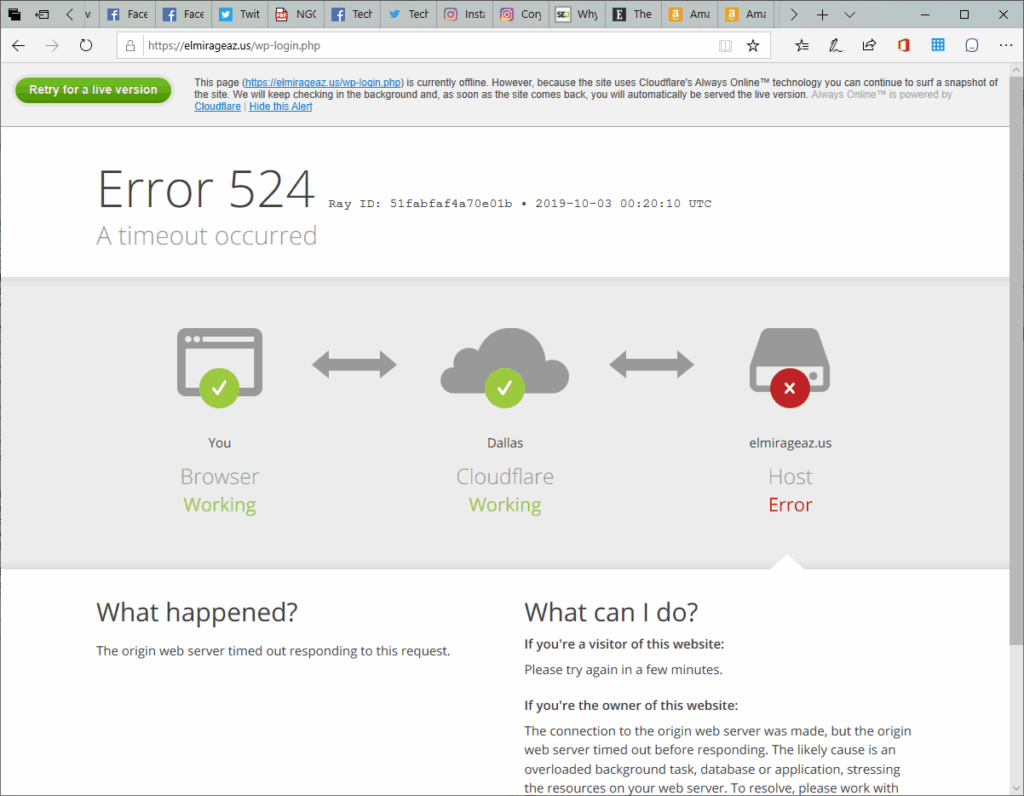The height and width of the screenshot is (796, 1024).
Task: Click the Host server error icon
Action: 790,368
